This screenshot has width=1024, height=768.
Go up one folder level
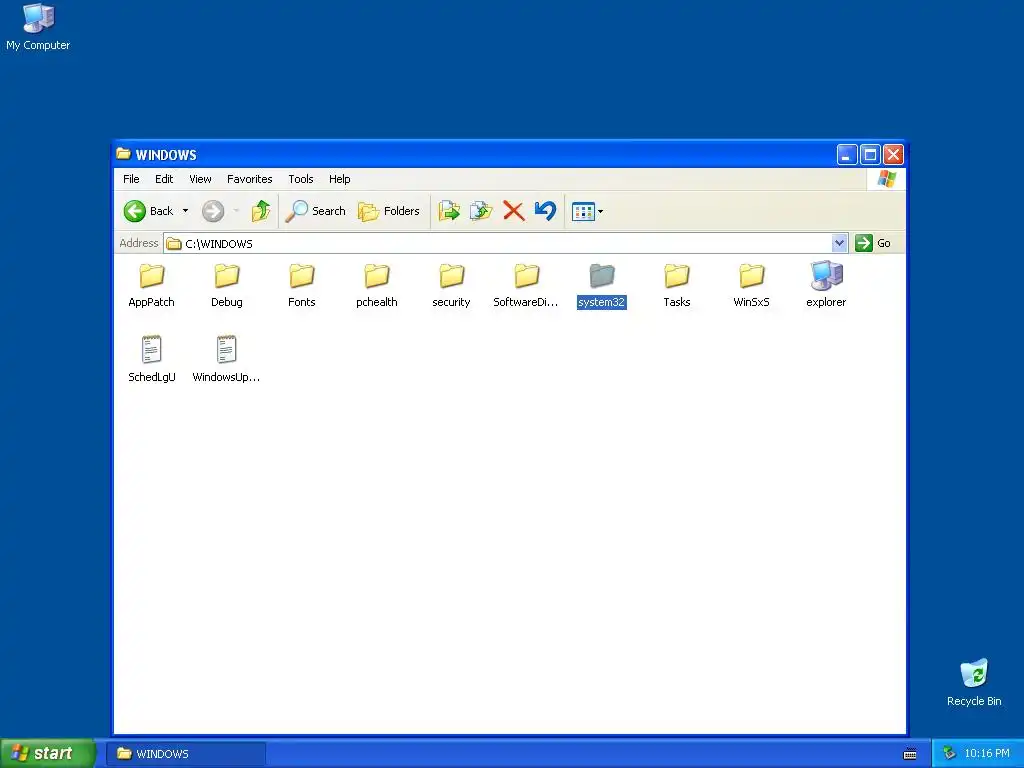(x=261, y=211)
